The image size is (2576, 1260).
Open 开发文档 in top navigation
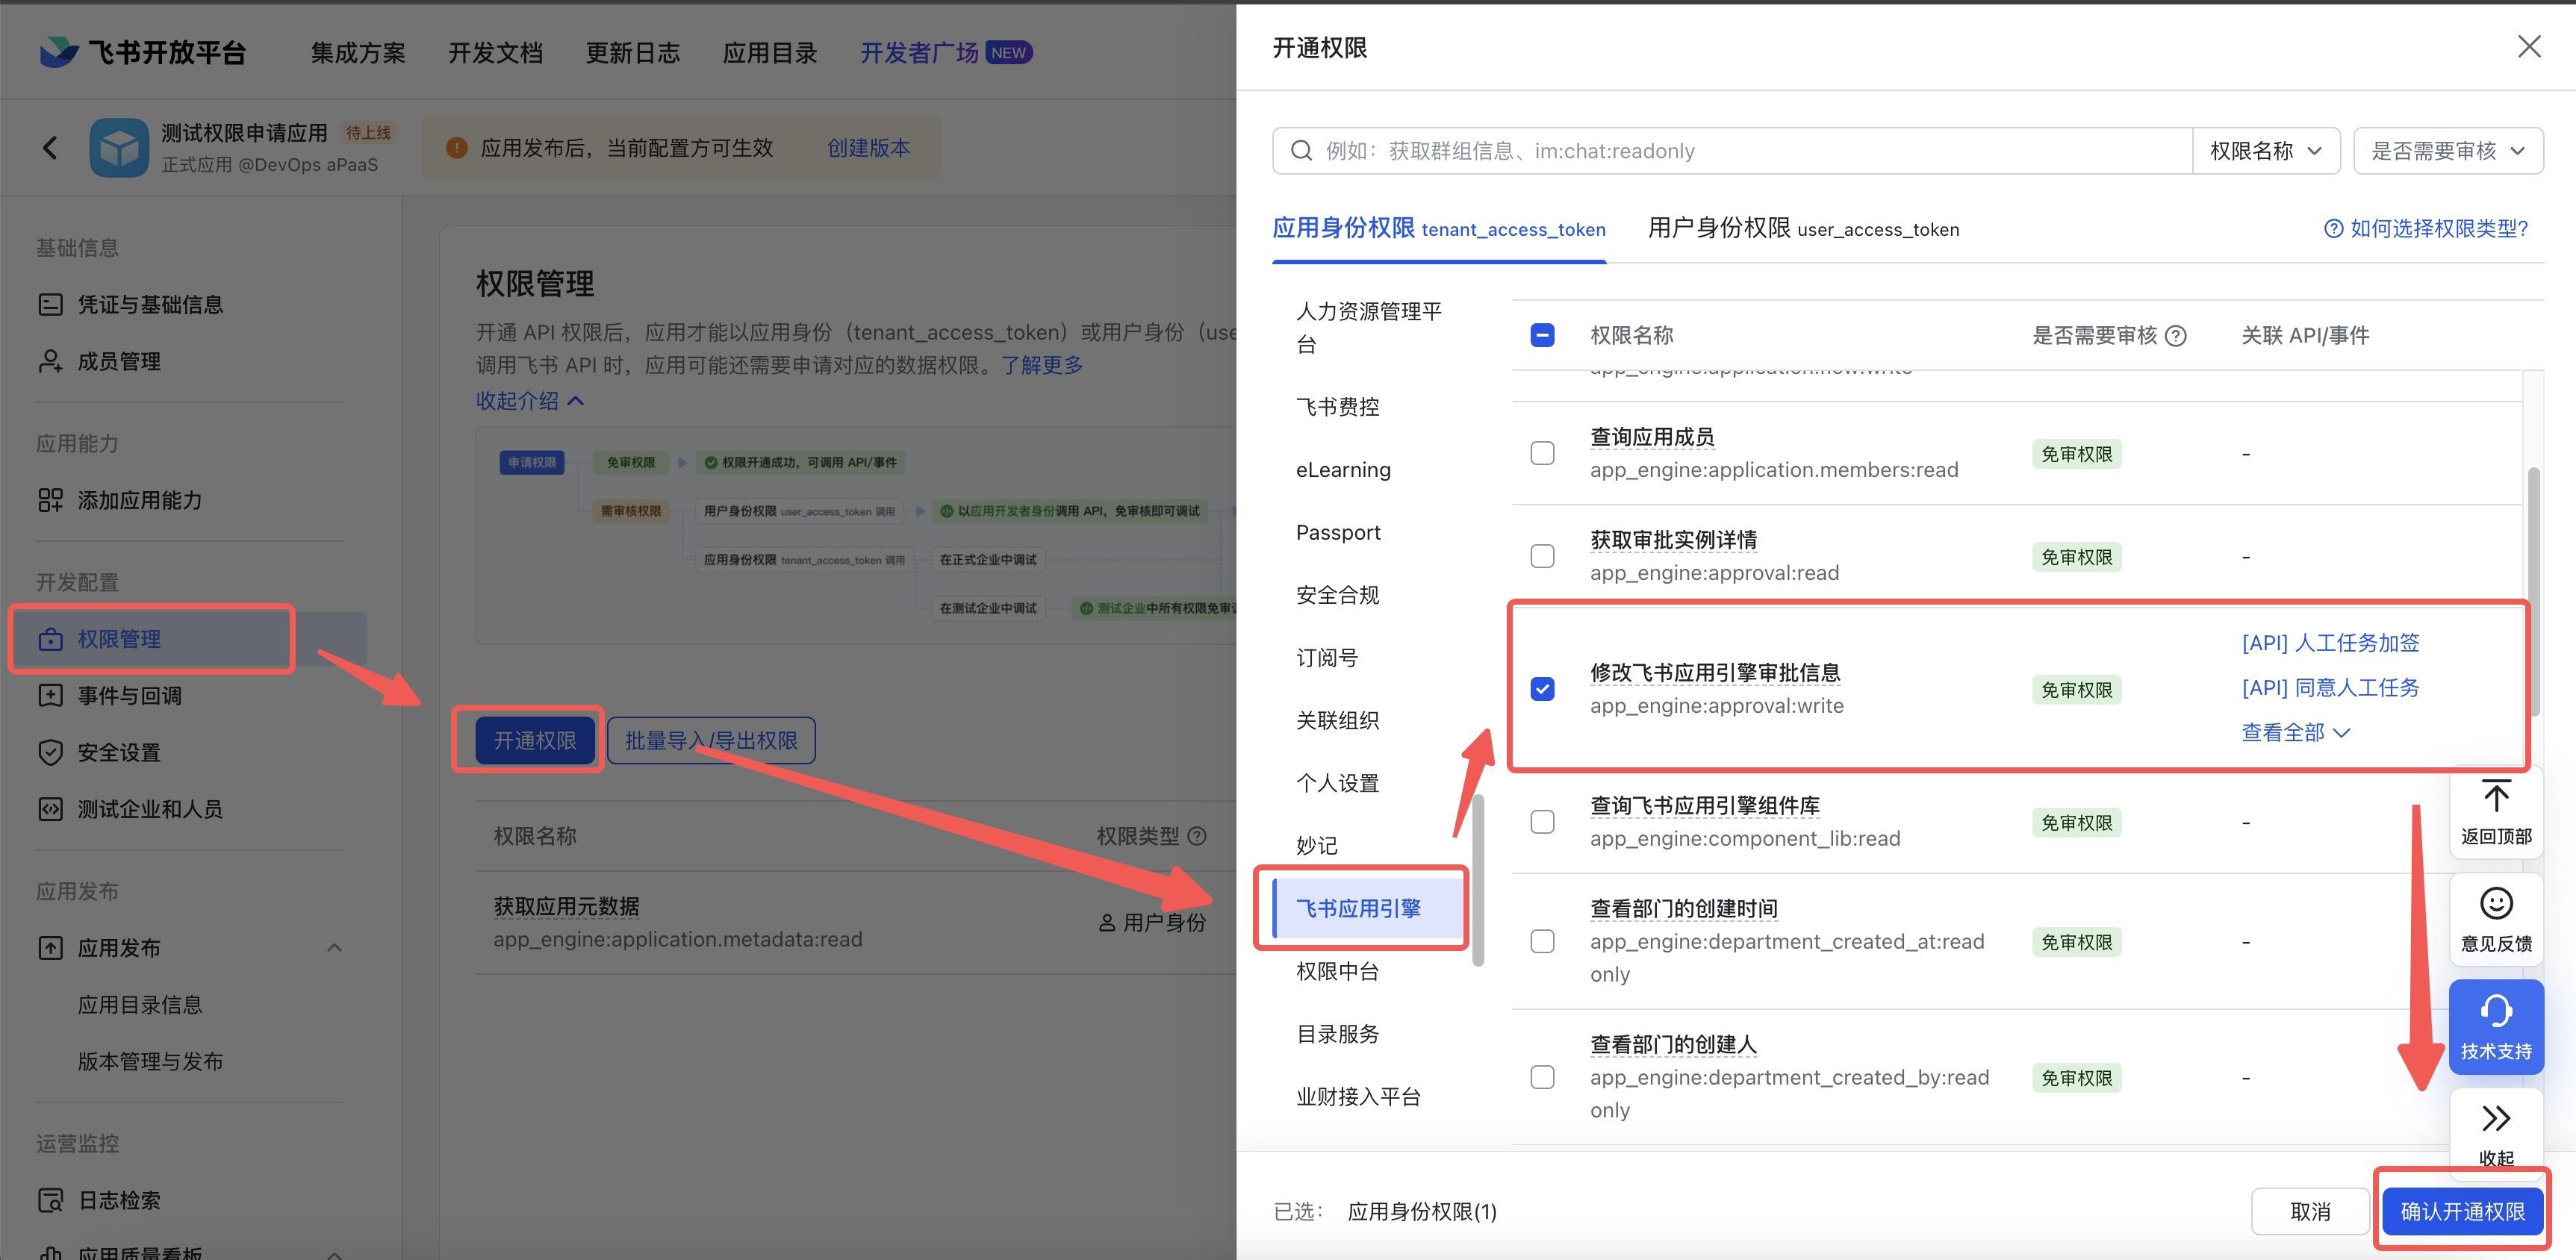[495, 53]
